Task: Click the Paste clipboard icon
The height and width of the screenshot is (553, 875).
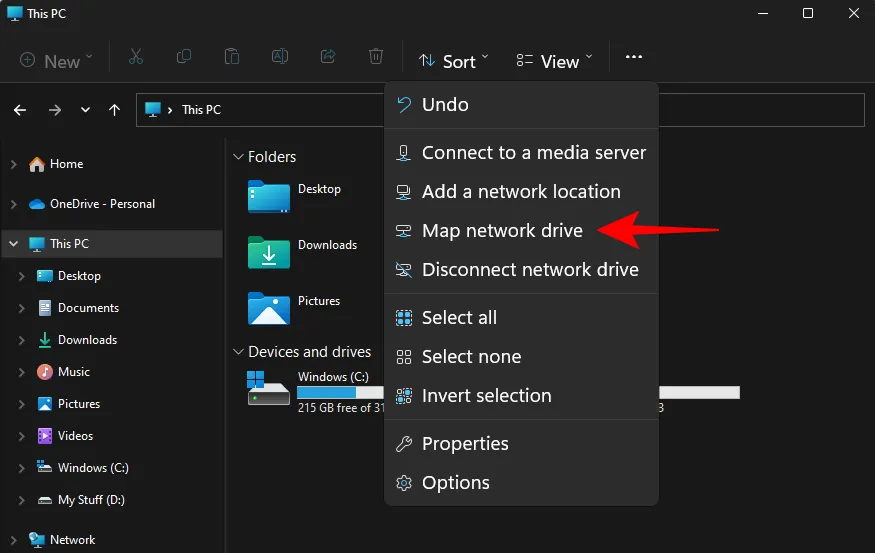Action: [232, 58]
